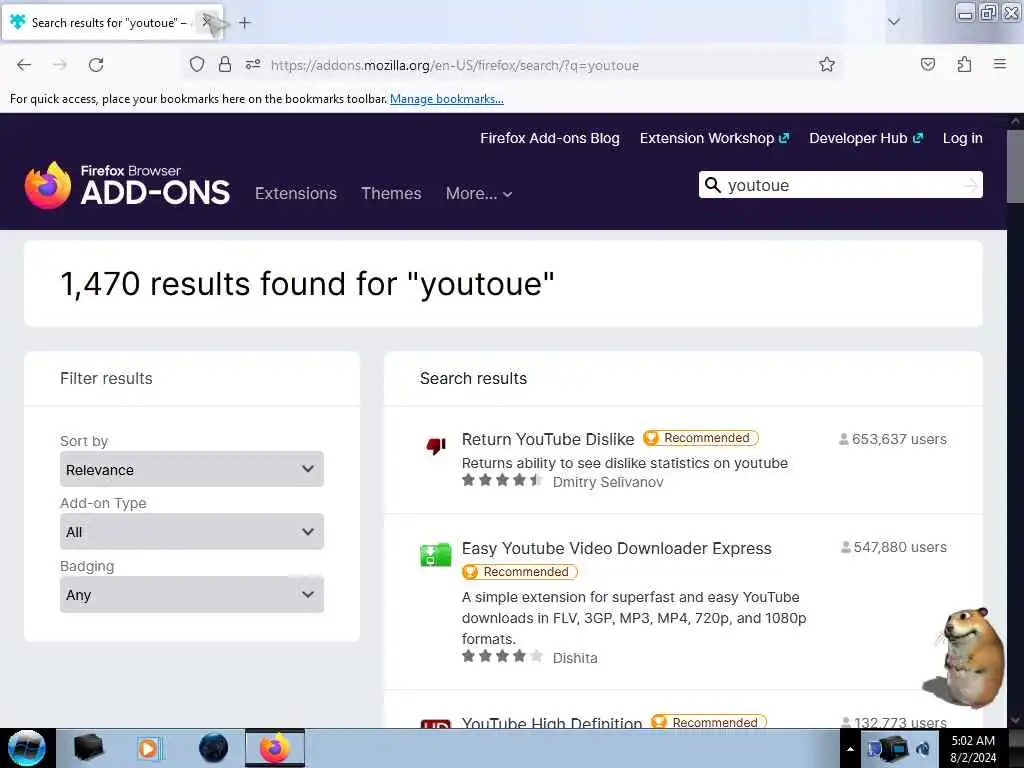
Task: Click the site security padlock icon
Action: pos(225,64)
